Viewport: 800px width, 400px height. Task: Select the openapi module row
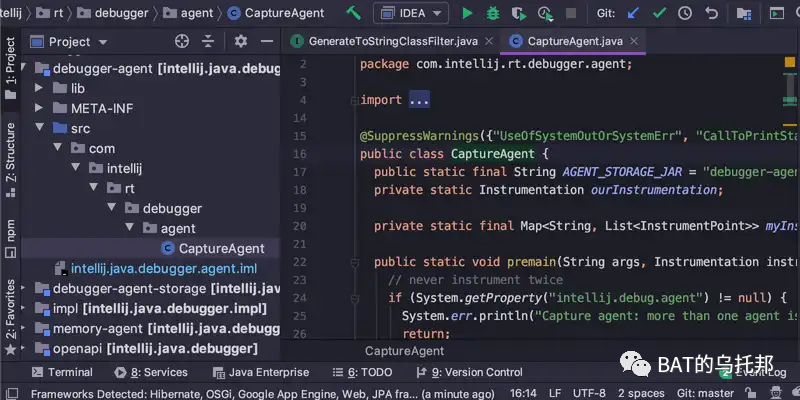pyautogui.click(x=151, y=349)
